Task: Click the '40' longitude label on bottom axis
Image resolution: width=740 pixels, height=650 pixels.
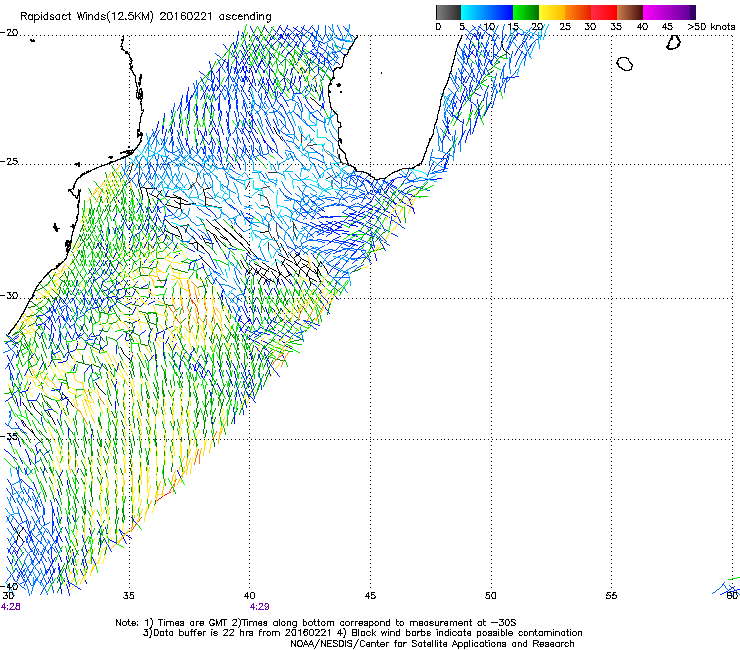Action: [250, 596]
